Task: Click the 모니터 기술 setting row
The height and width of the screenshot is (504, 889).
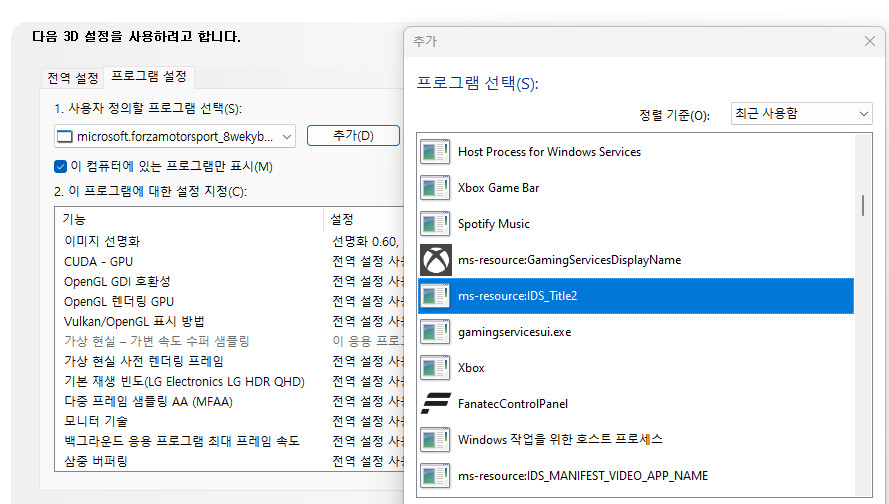Action: [230, 421]
